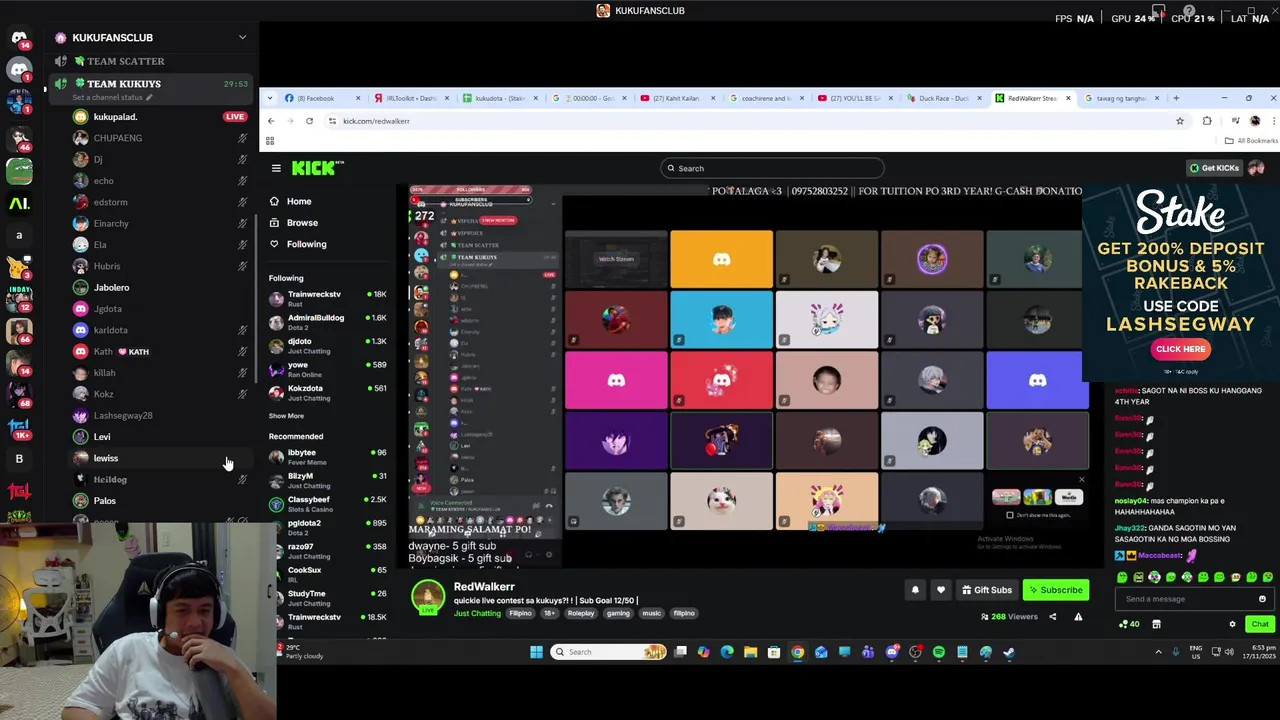The image size is (1280, 720).
Task: Bookmark this page with the star icon
Action: point(1180,121)
